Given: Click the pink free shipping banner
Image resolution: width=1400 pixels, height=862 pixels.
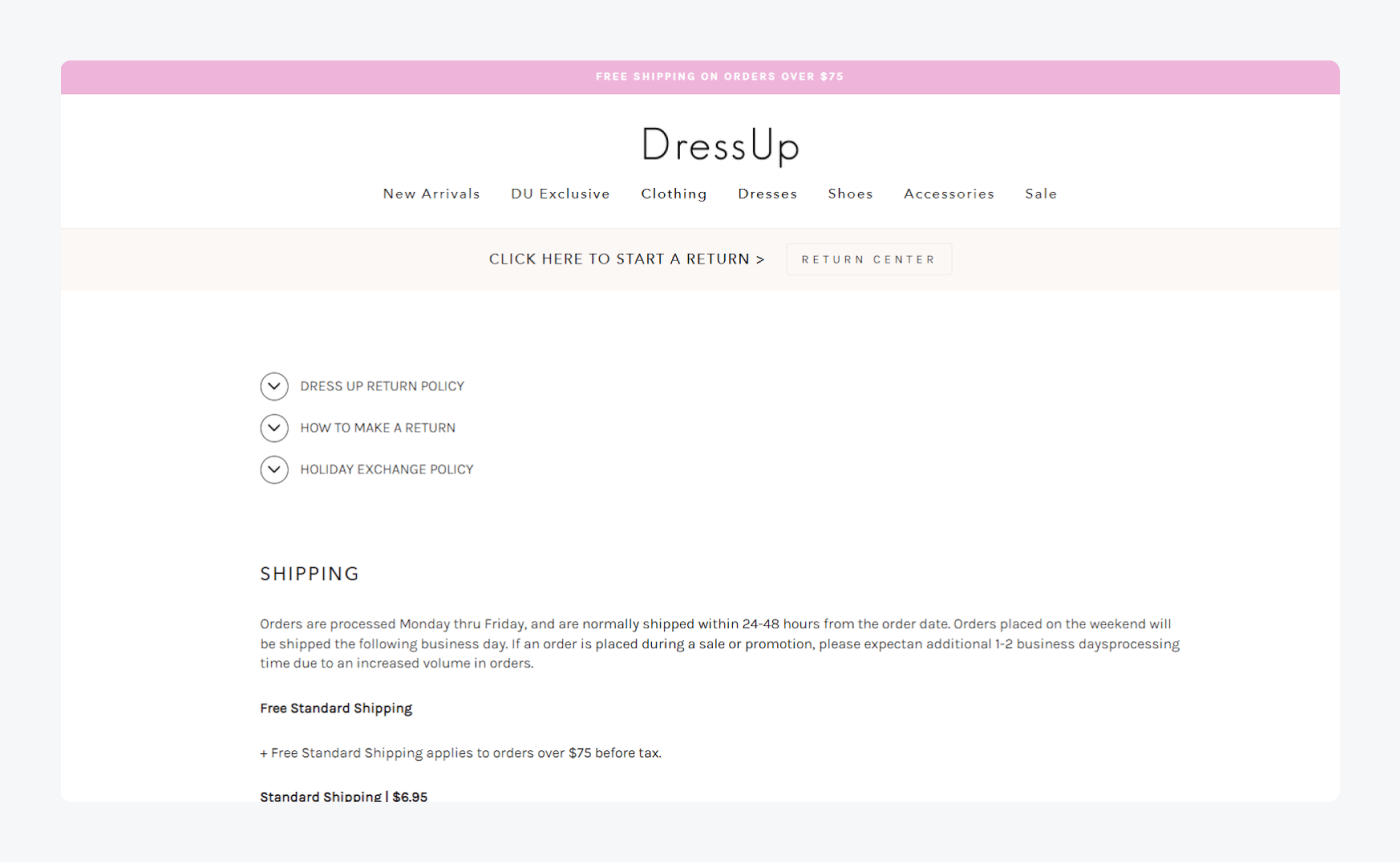Looking at the screenshot, I should click(720, 76).
